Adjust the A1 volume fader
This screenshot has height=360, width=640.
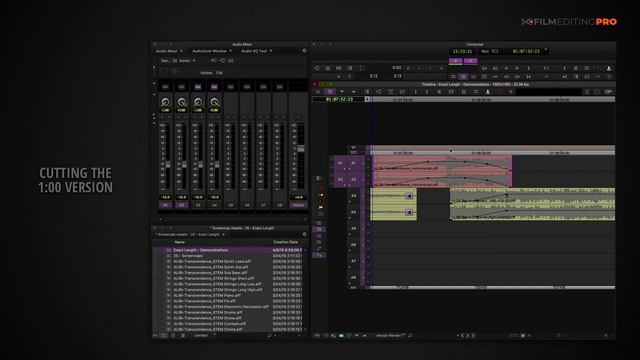pos(168,164)
